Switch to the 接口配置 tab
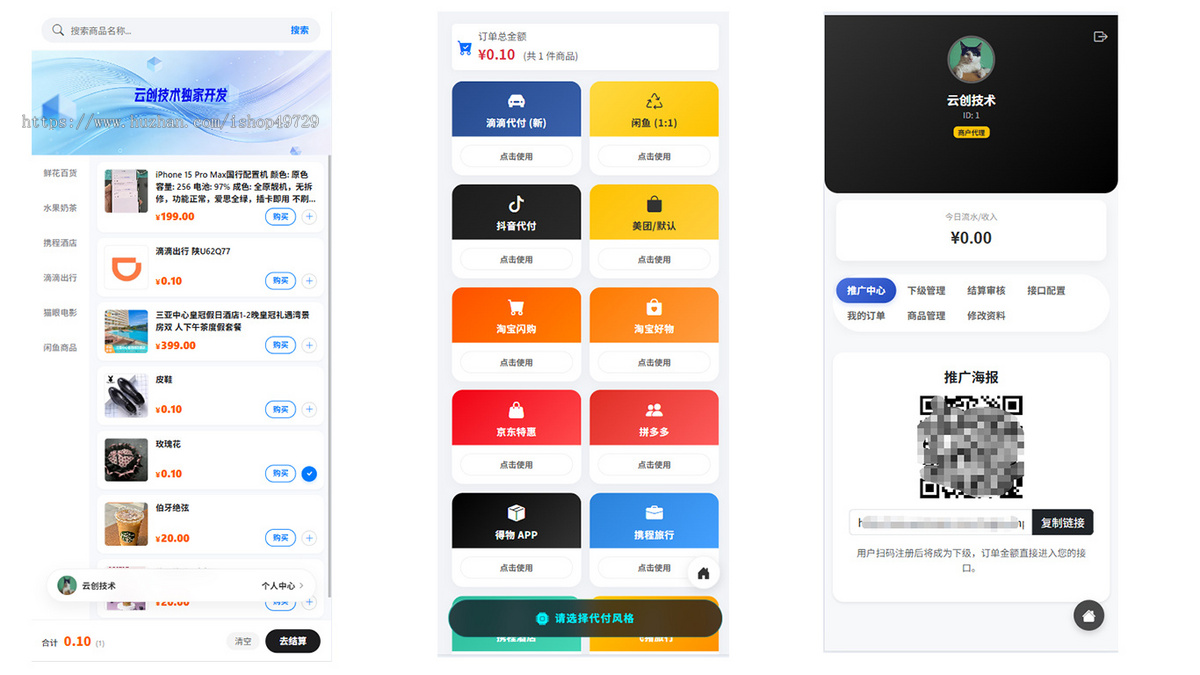 click(1046, 291)
